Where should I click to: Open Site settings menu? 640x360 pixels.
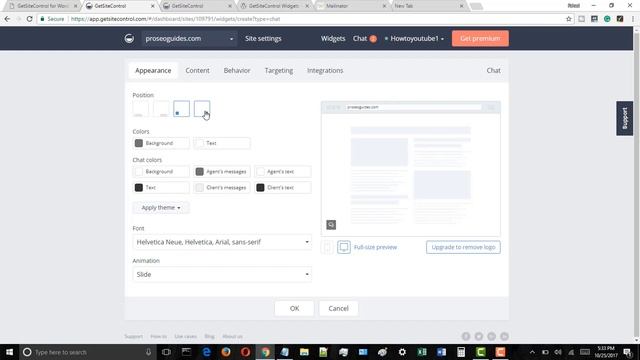[x=263, y=38]
